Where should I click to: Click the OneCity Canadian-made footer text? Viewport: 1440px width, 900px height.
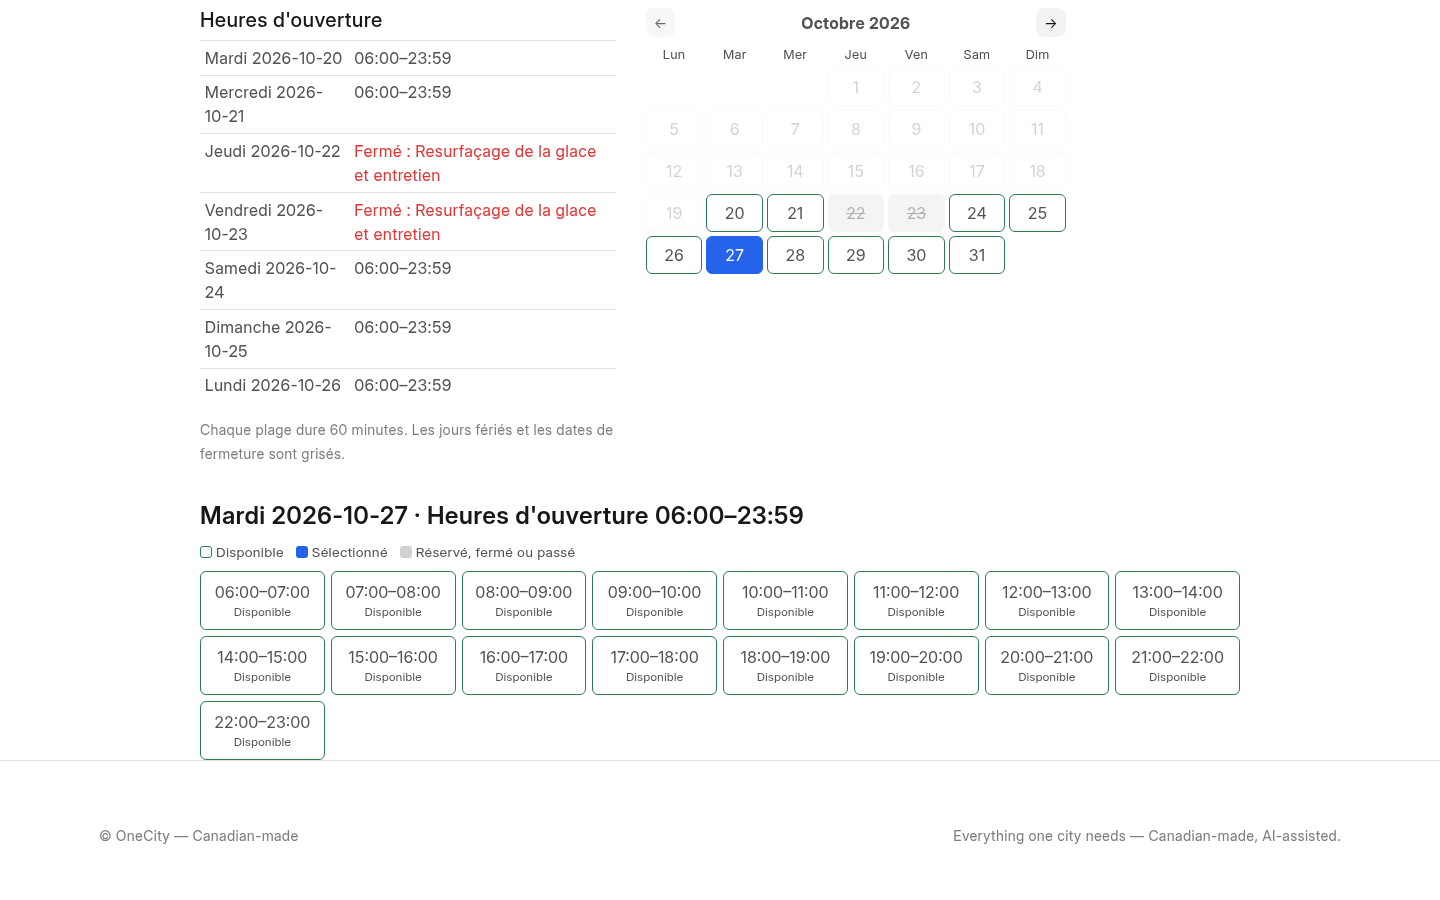[199, 836]
